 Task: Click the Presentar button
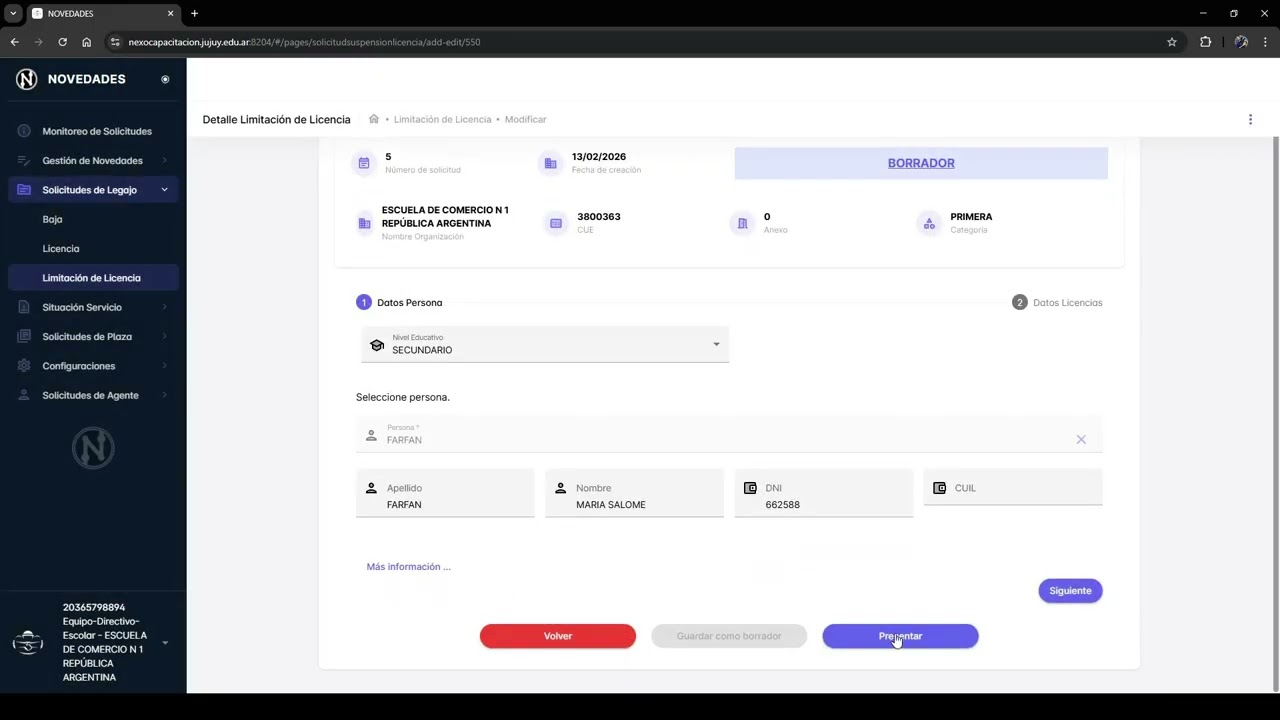pos(900,636)
